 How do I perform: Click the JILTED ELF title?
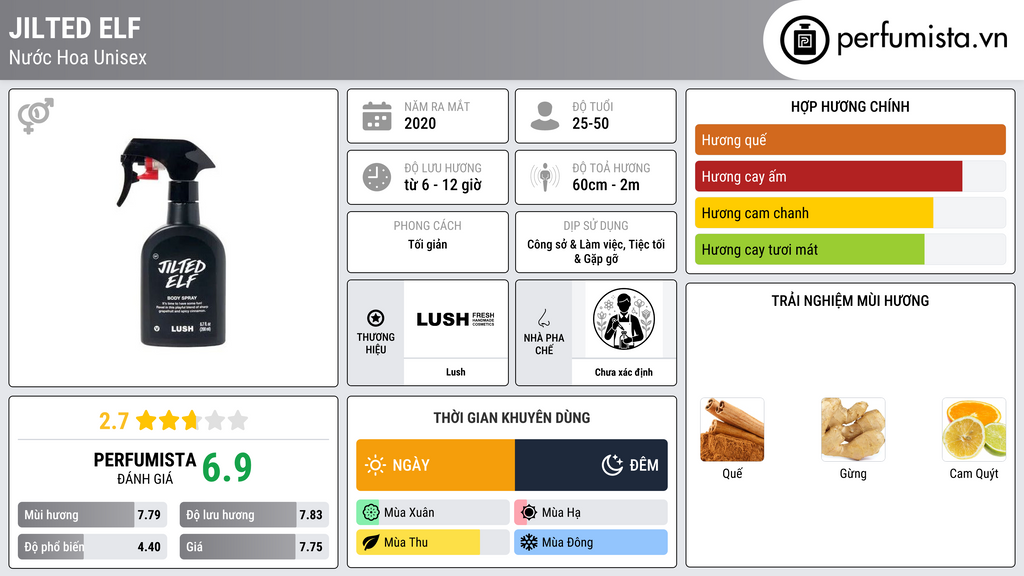tap(74, 28)
